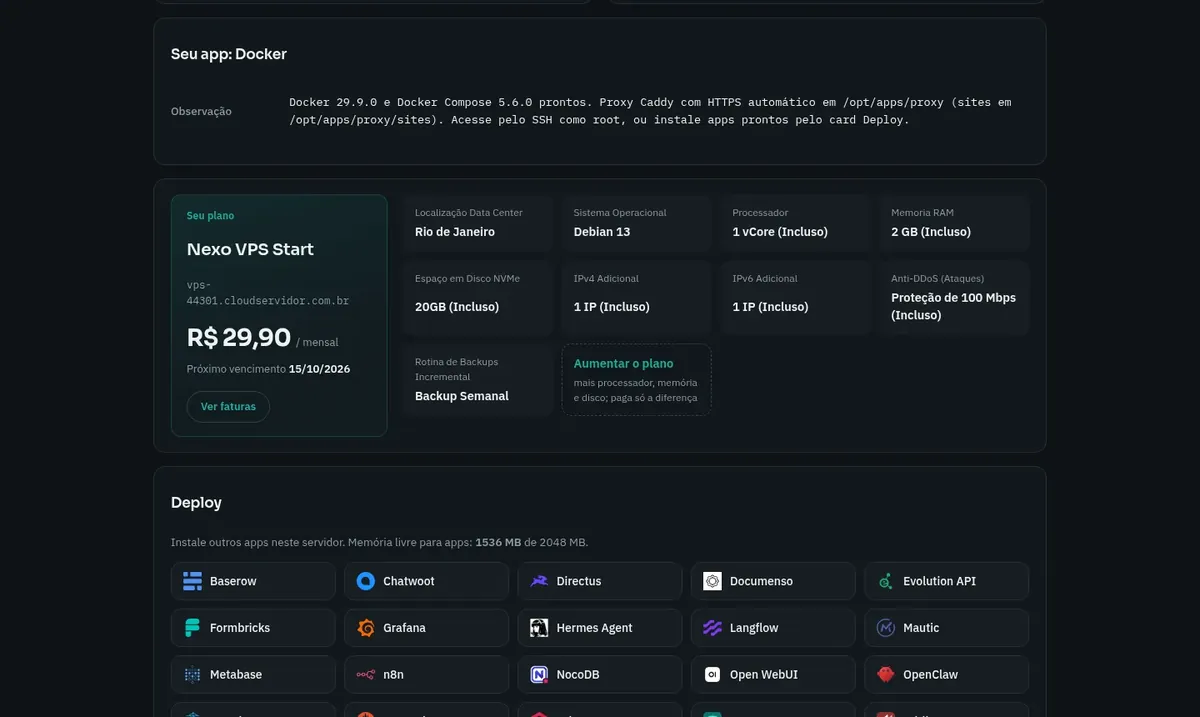
Task: Deploy the Langflow app
Action: pyautogui.click(x=773, y=628)
